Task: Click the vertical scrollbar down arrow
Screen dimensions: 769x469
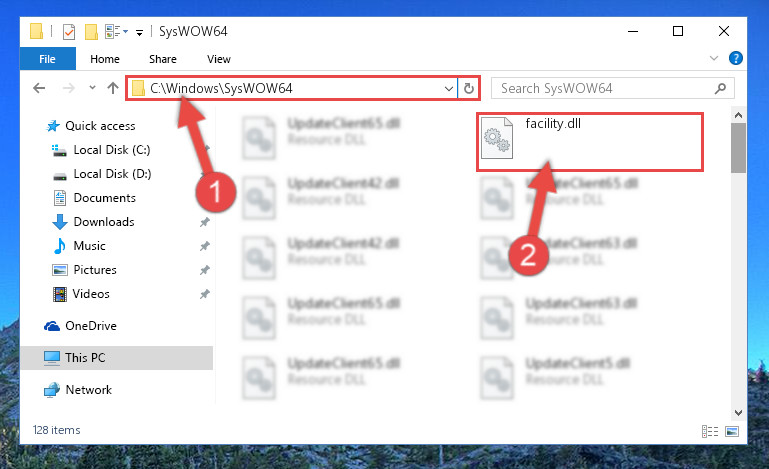Action: point(738,413)
